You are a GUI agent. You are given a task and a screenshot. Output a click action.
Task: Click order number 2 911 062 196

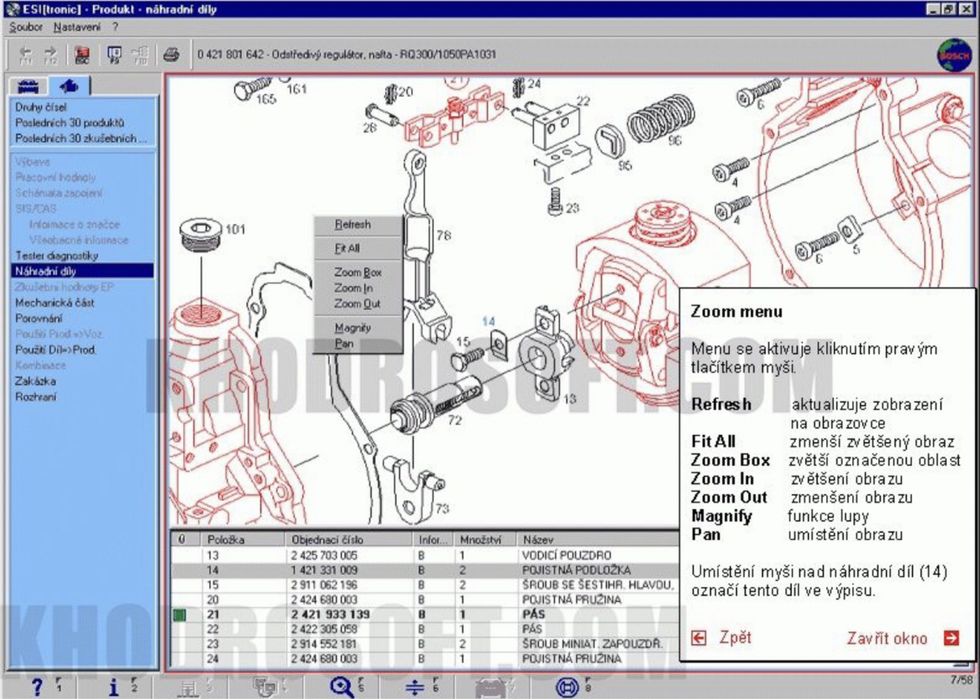[324, 585]
